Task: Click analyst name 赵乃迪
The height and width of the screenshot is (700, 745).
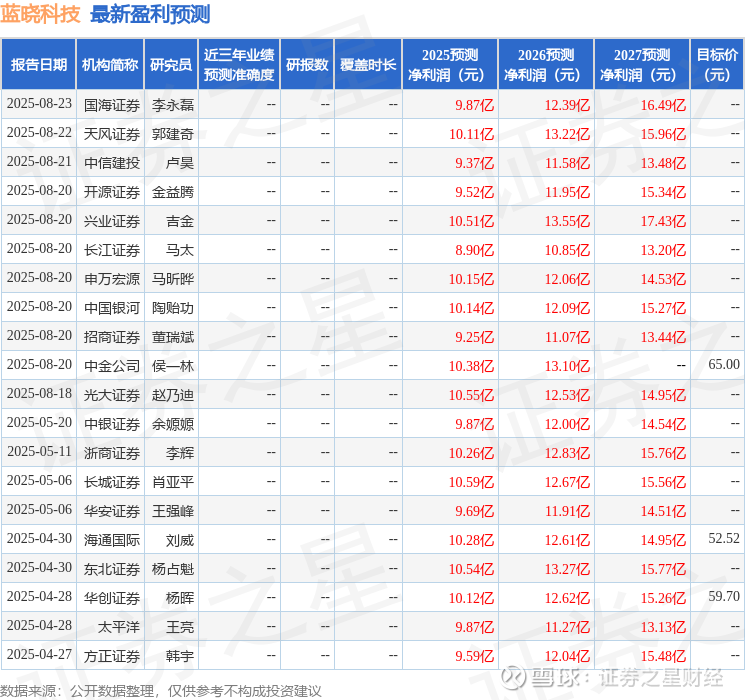Action: click(x=173, y=395)
